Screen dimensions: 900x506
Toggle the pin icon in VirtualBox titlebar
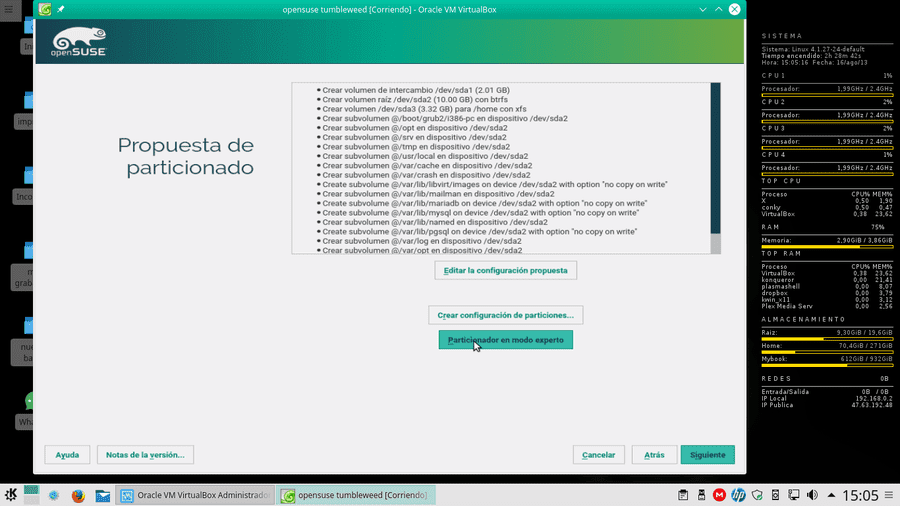pyautogui.click(x=61, y=9)
